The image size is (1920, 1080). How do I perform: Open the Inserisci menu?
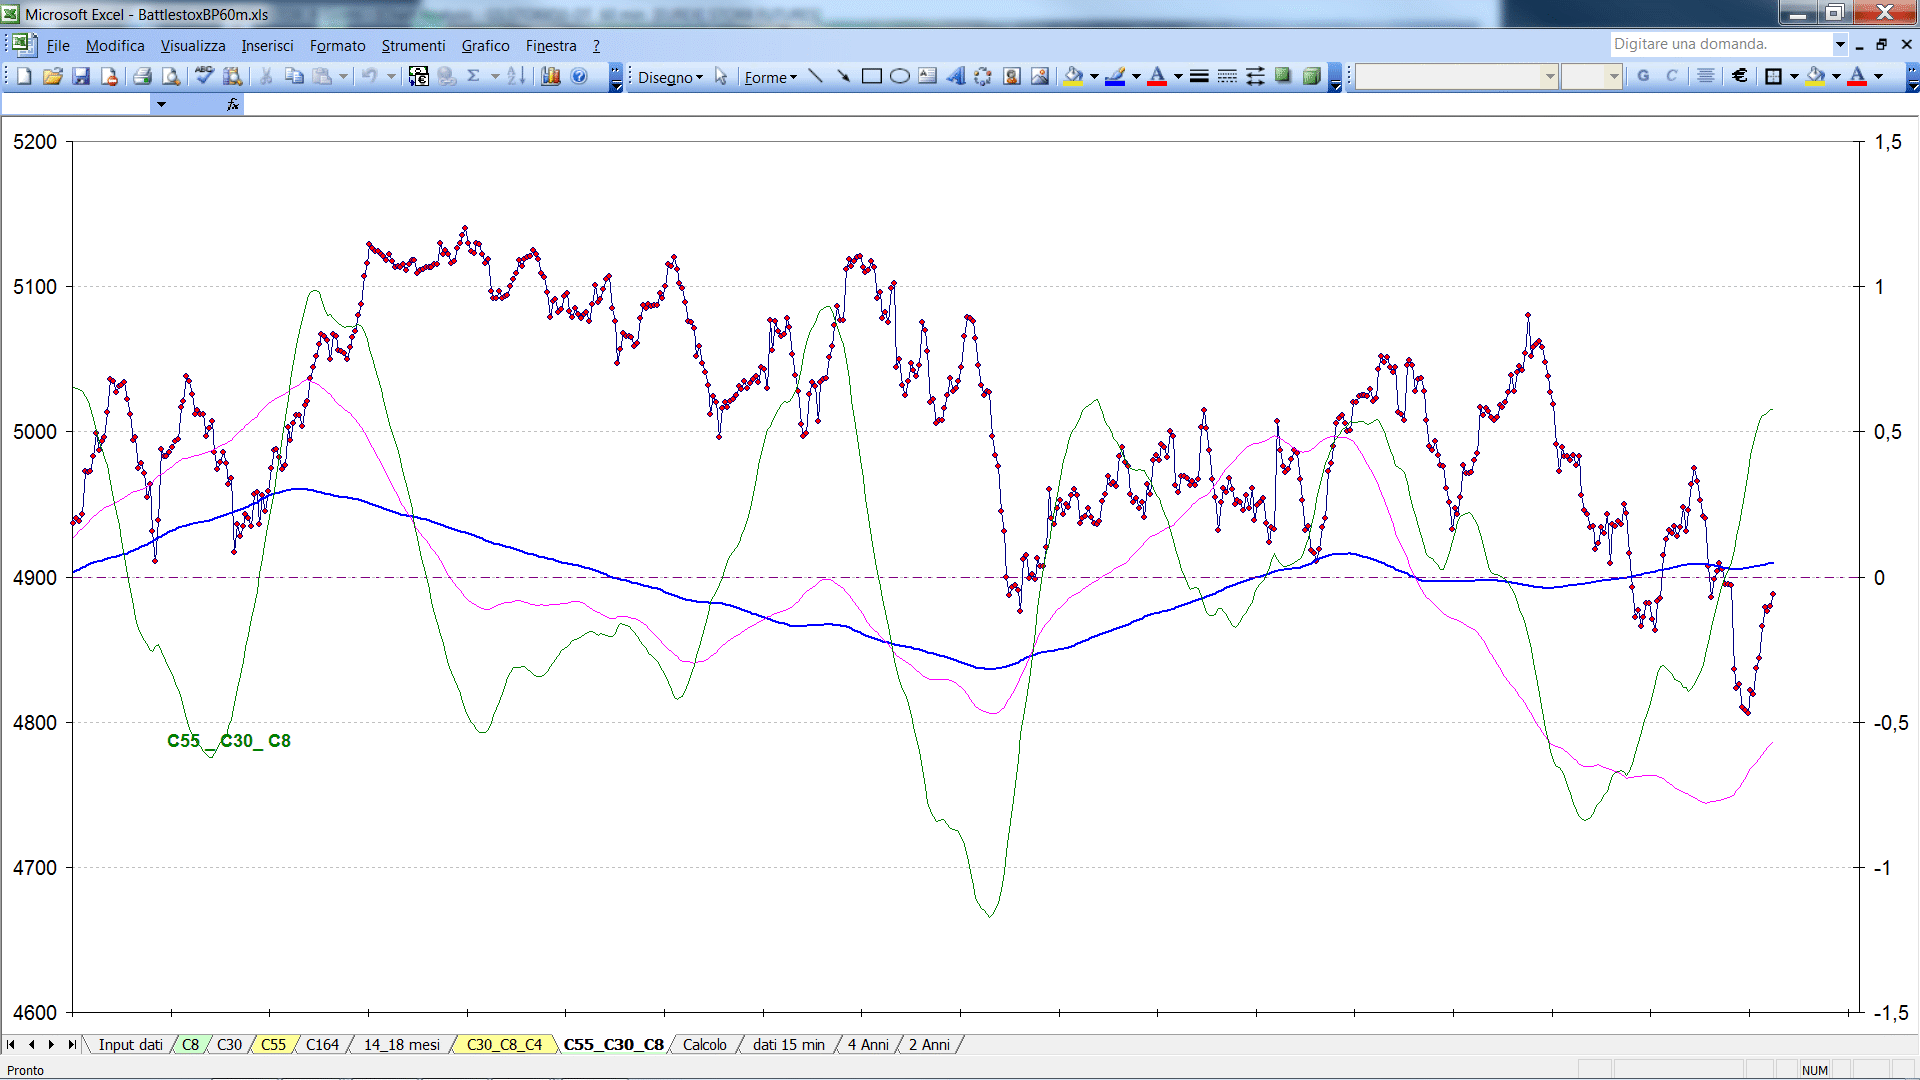coord(267,45)
